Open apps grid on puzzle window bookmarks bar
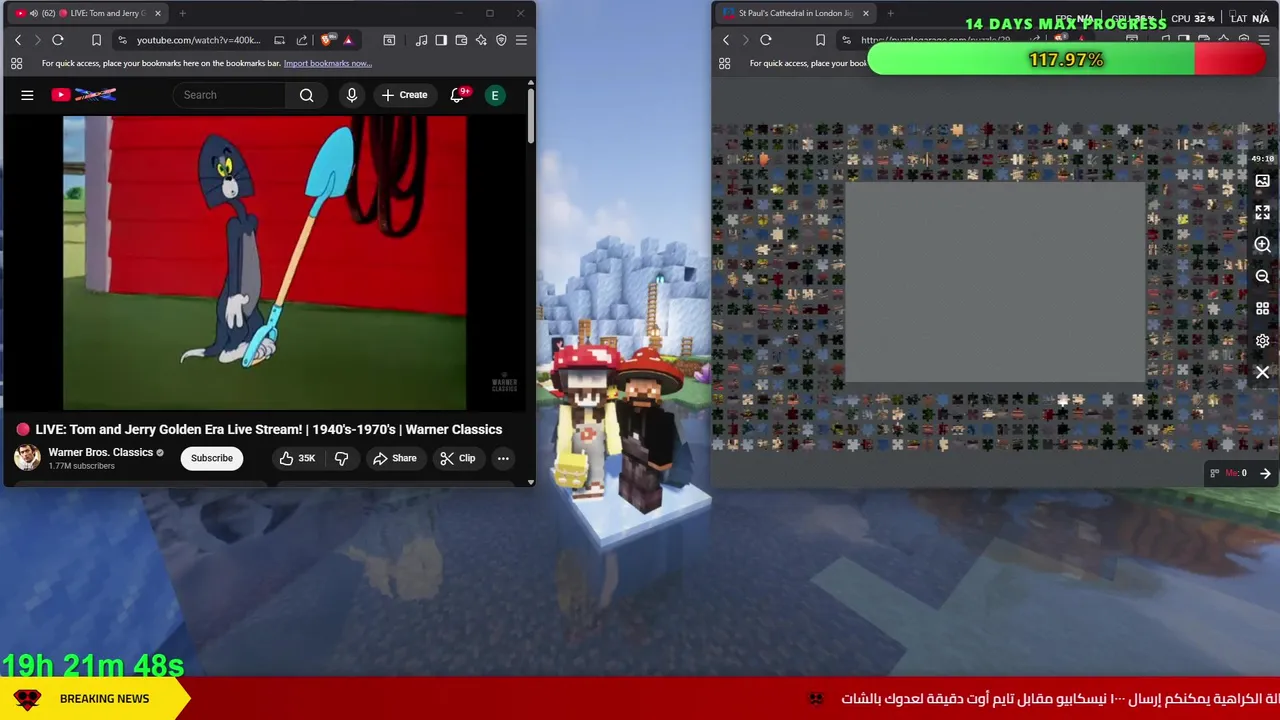 (x=725, y=63)
